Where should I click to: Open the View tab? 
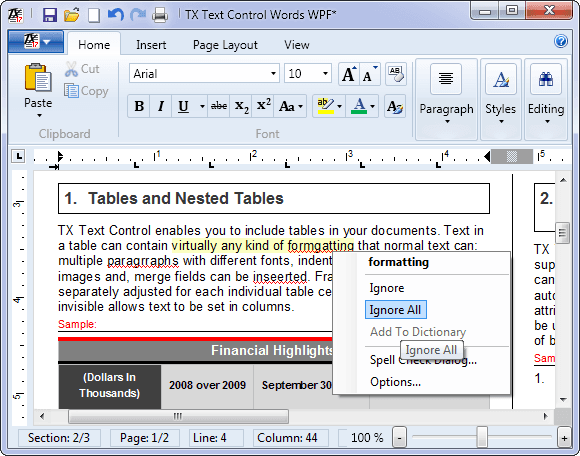(297, 45)
